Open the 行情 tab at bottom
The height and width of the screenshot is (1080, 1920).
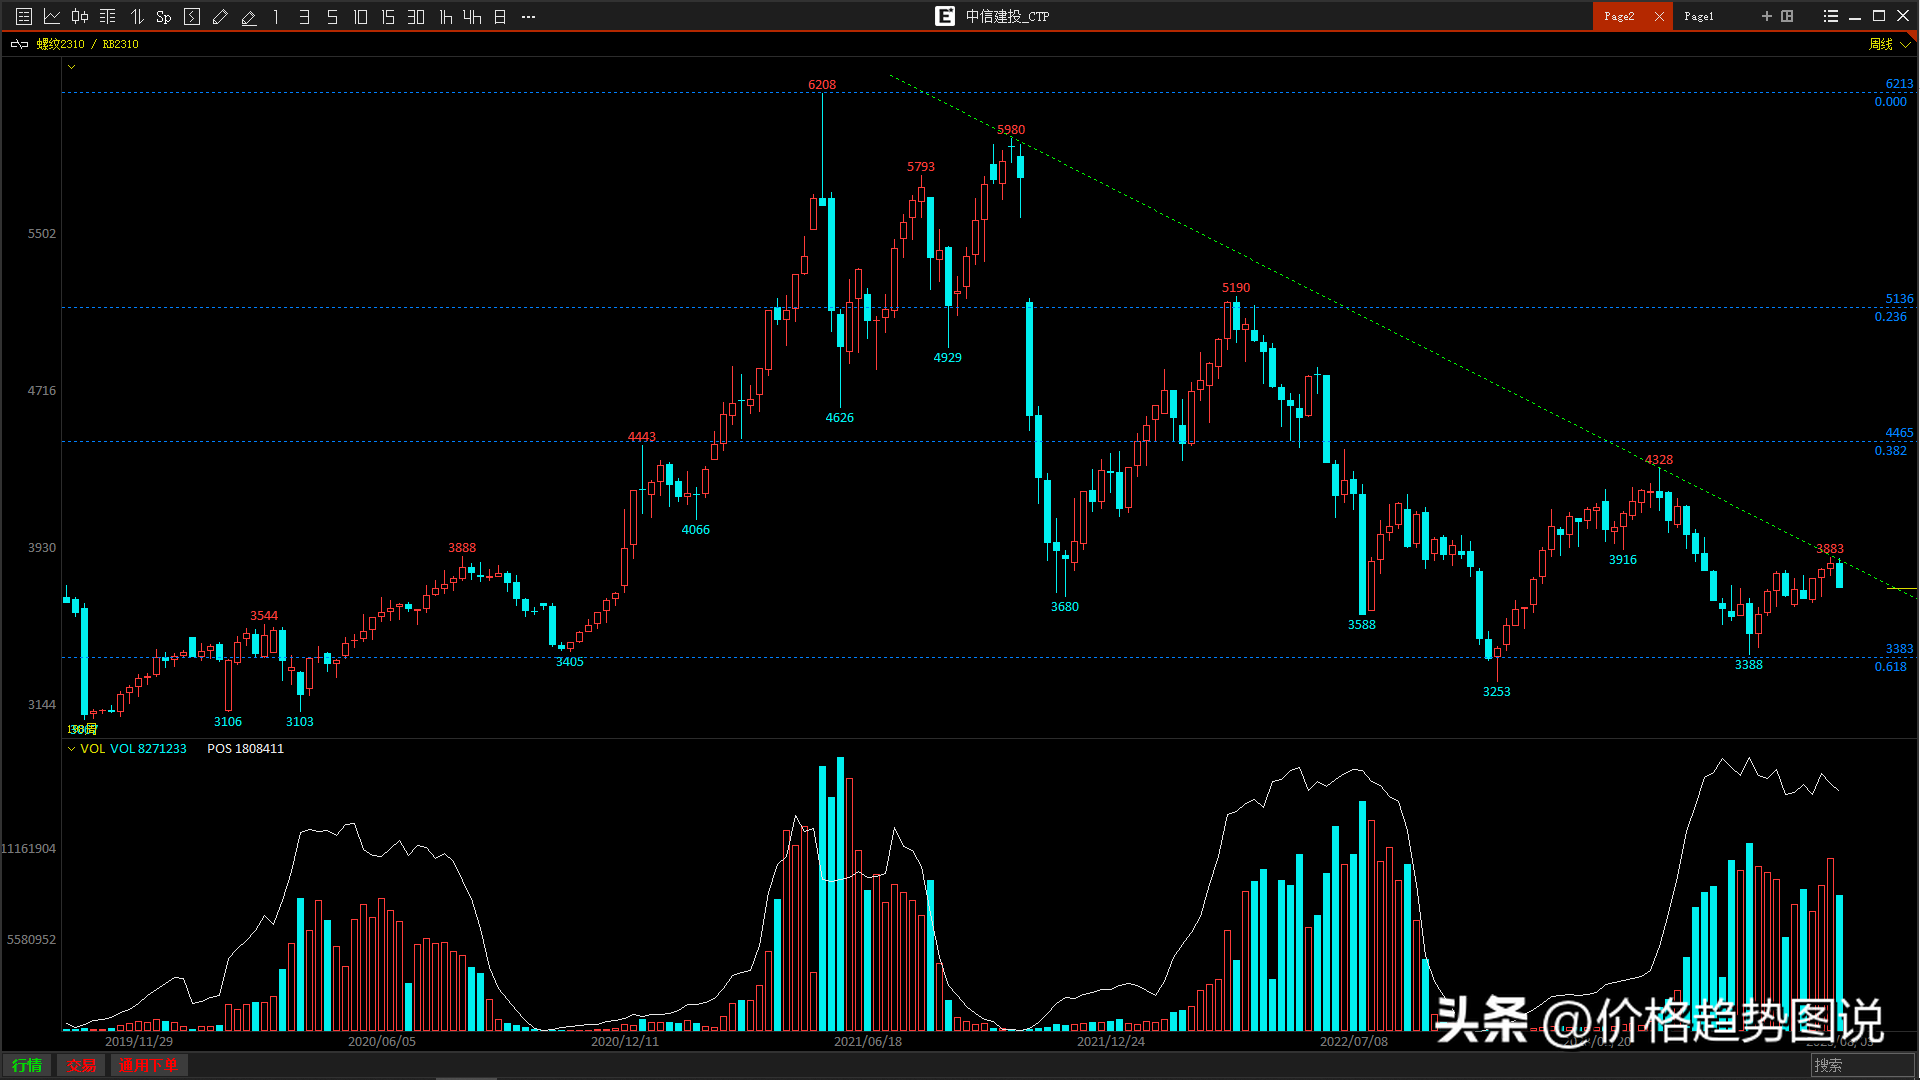(27, 1065)
